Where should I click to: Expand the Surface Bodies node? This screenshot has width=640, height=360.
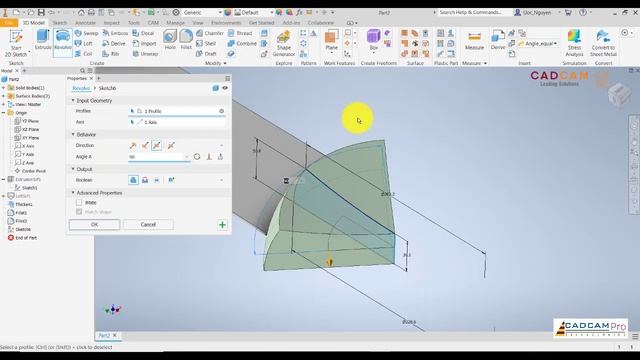point(4,96)
